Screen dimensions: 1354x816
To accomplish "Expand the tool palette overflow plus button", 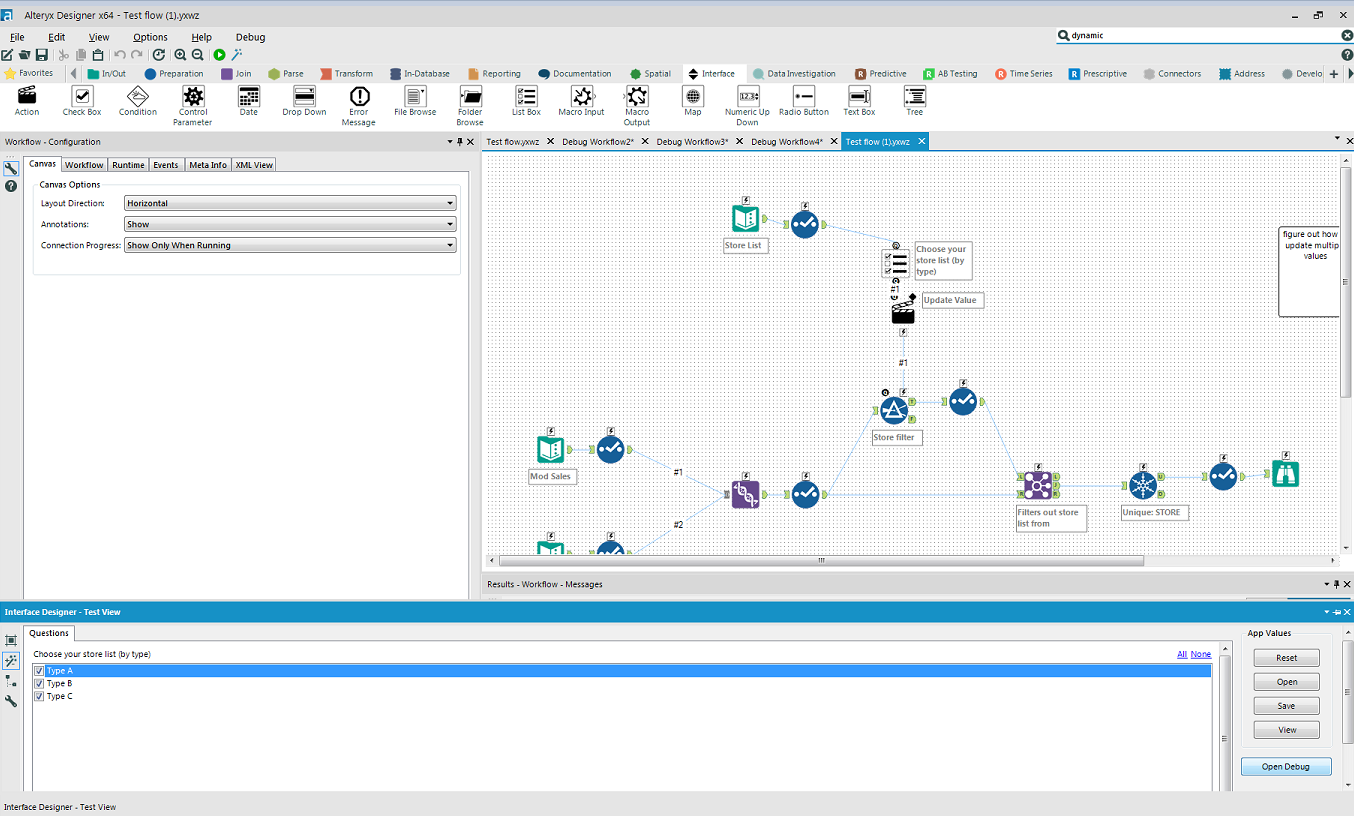I will tap(1334, 74).
